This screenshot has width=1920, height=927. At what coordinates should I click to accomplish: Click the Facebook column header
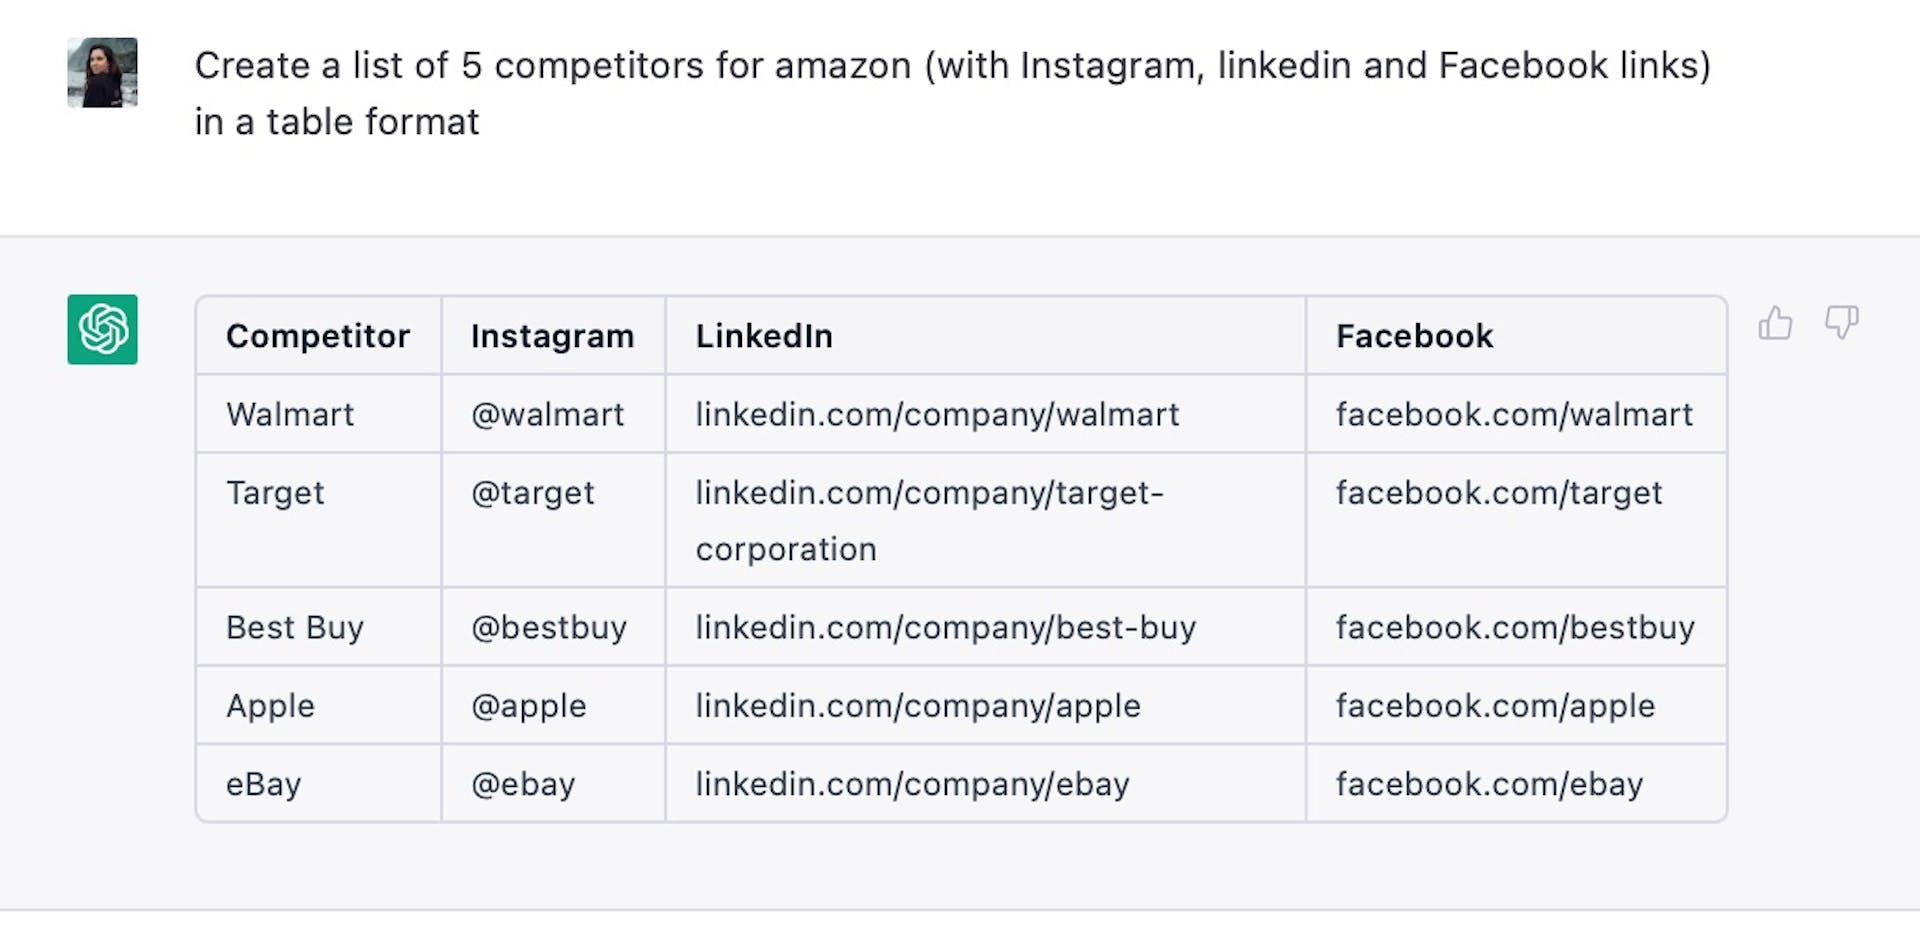pos(1414,336)
